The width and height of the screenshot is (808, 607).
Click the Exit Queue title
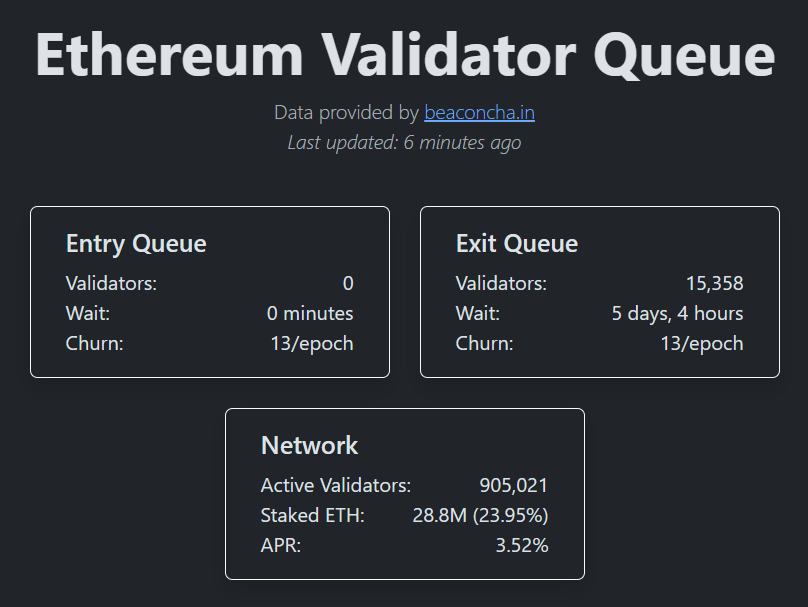[x=517, y=243]
